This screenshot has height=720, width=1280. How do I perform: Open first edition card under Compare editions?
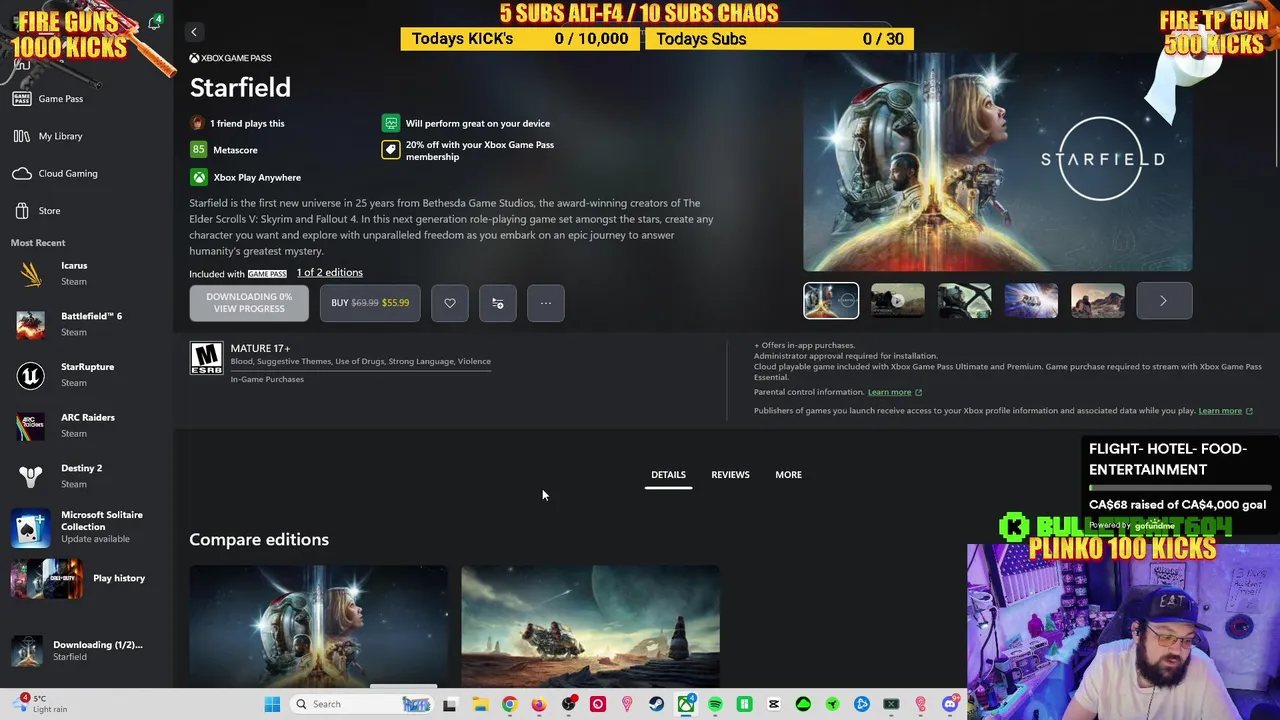coord(319,626)
